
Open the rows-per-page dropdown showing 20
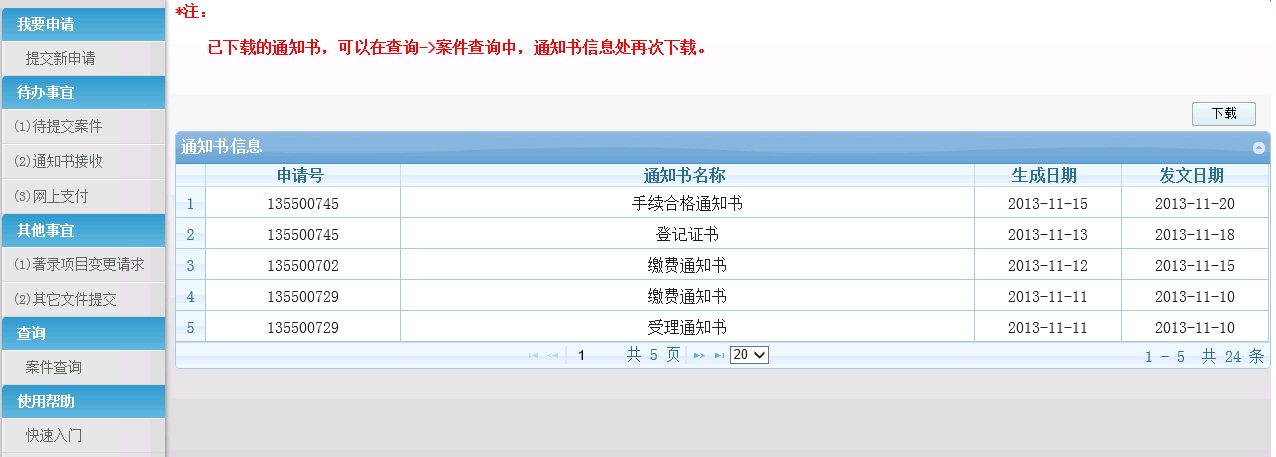tap(749, 355)
